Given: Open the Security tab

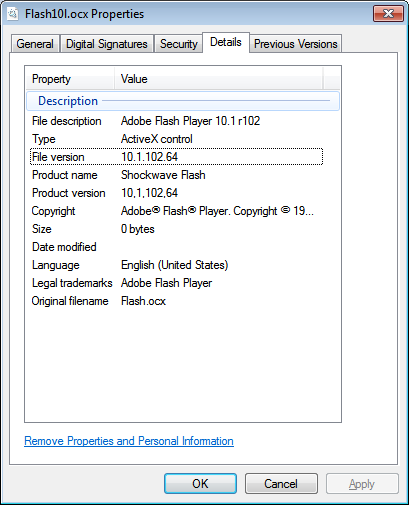Looking at the screenshot, I should click(179, 44).
